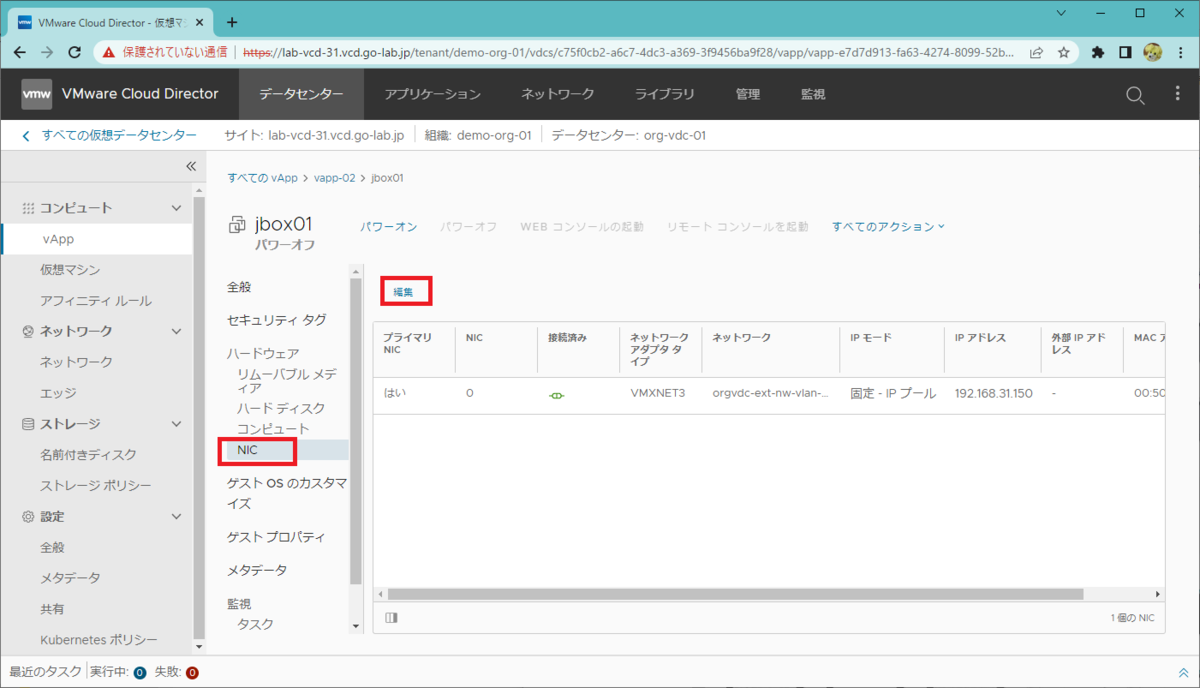1200x688 pixels.
Task: Open the Cloud Director header kebab menu
Action: pos(1177,94)
